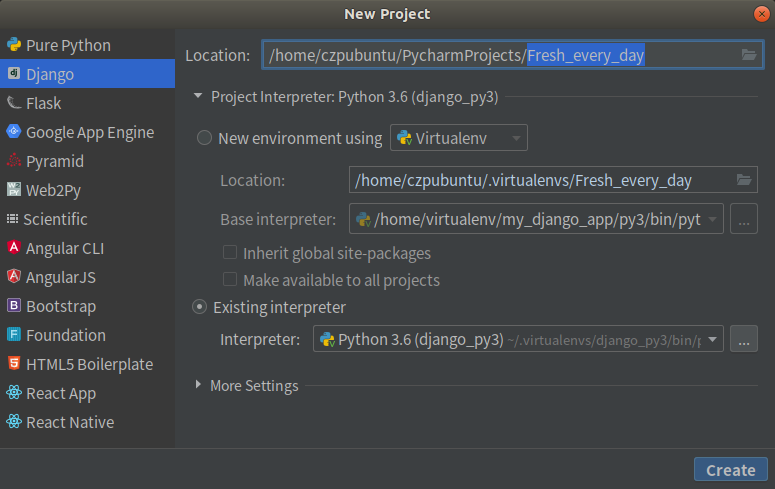Open the Virtualenv environment dropdown
The height and width of the screenshot is (489, 775).
(459, 138)
